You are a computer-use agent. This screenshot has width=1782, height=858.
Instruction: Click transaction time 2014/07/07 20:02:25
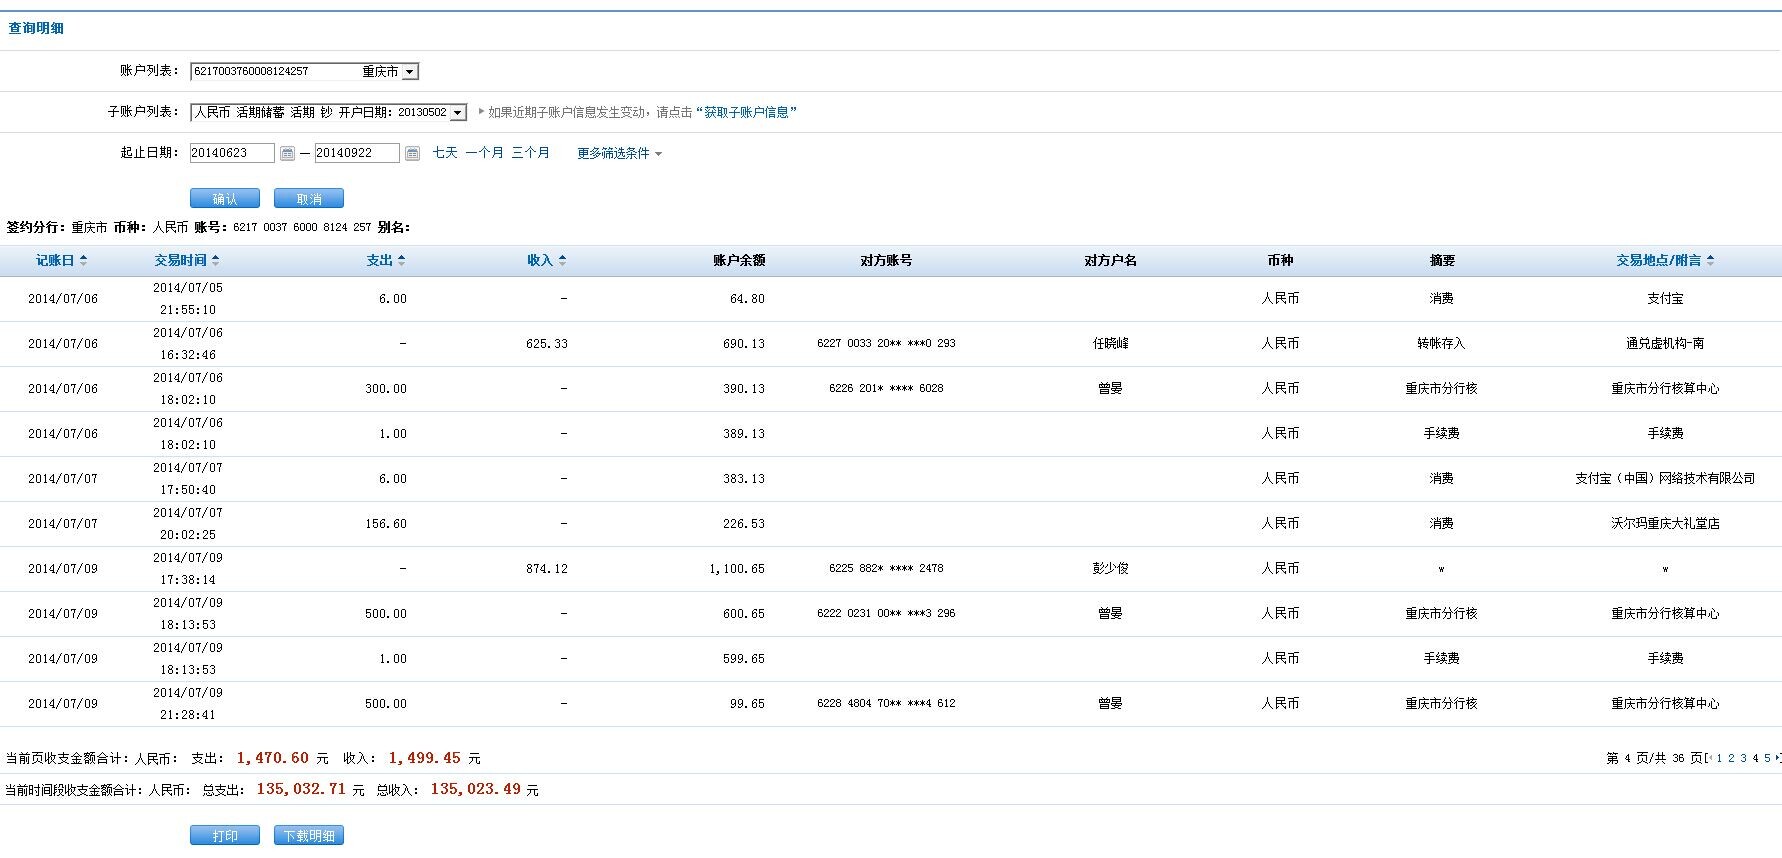pyautogui.click(x=188, y=523)
